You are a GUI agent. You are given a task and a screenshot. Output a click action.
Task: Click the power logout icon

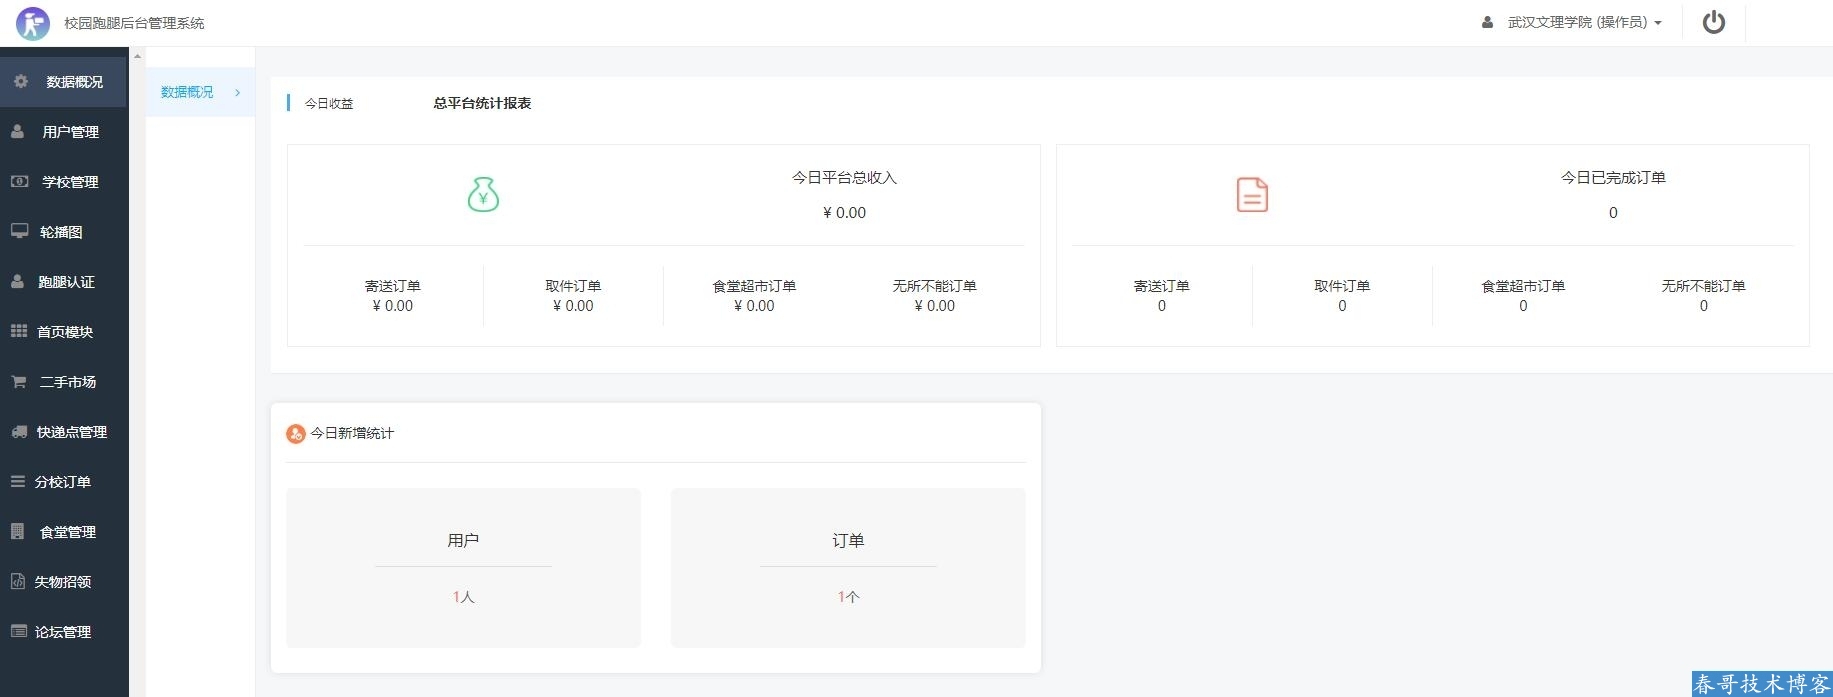[1713, 22]
